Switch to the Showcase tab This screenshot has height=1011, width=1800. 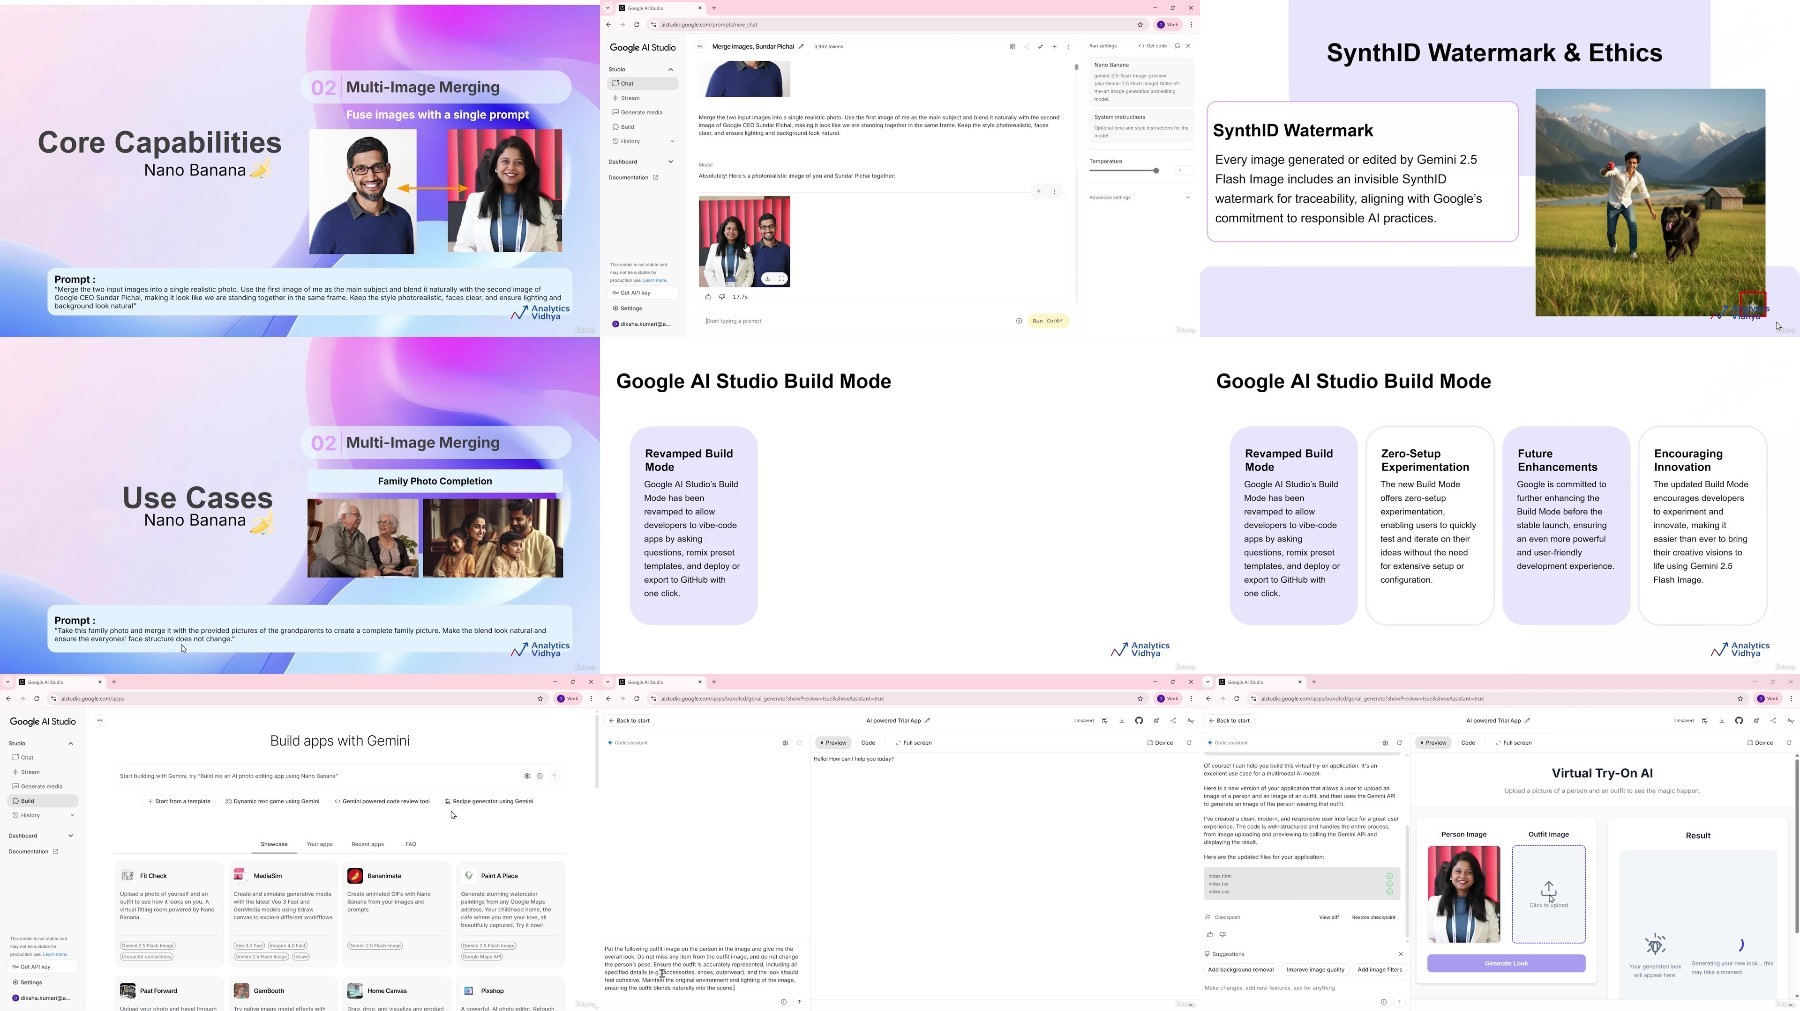click(274, 844)
